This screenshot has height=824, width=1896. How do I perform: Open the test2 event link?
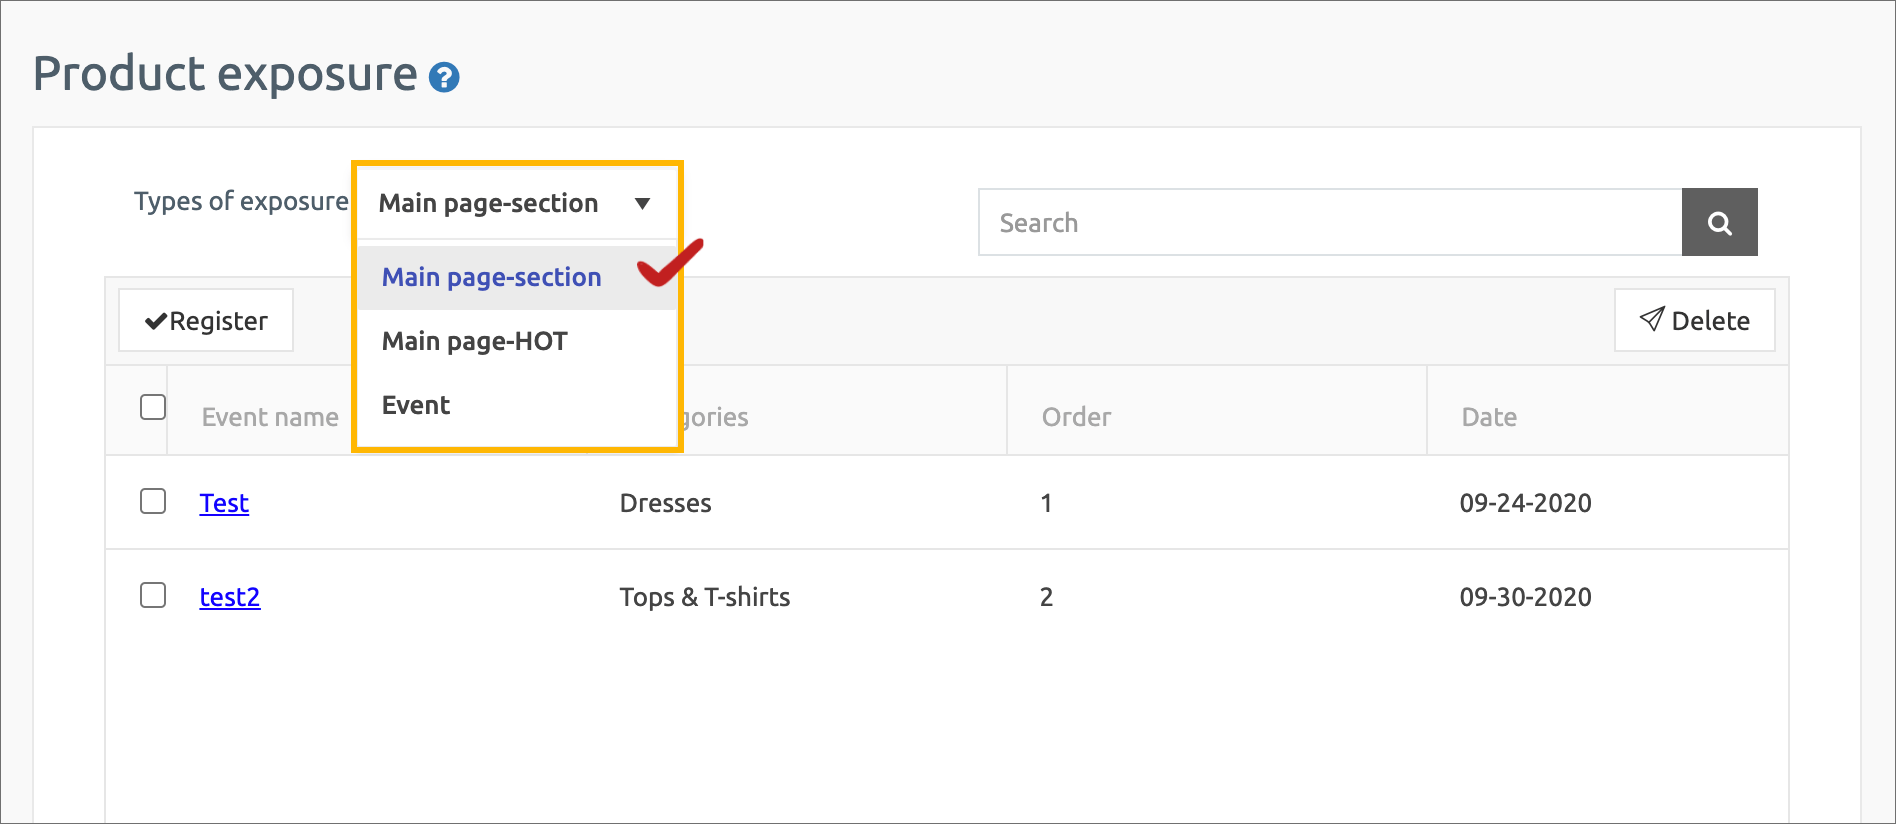click(x=230, y=597)
